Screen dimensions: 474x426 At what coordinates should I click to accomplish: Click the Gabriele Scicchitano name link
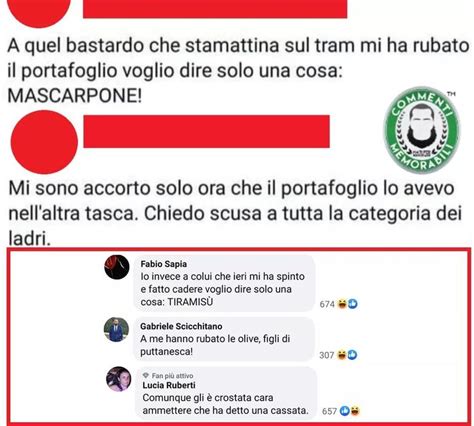[181, 326]
